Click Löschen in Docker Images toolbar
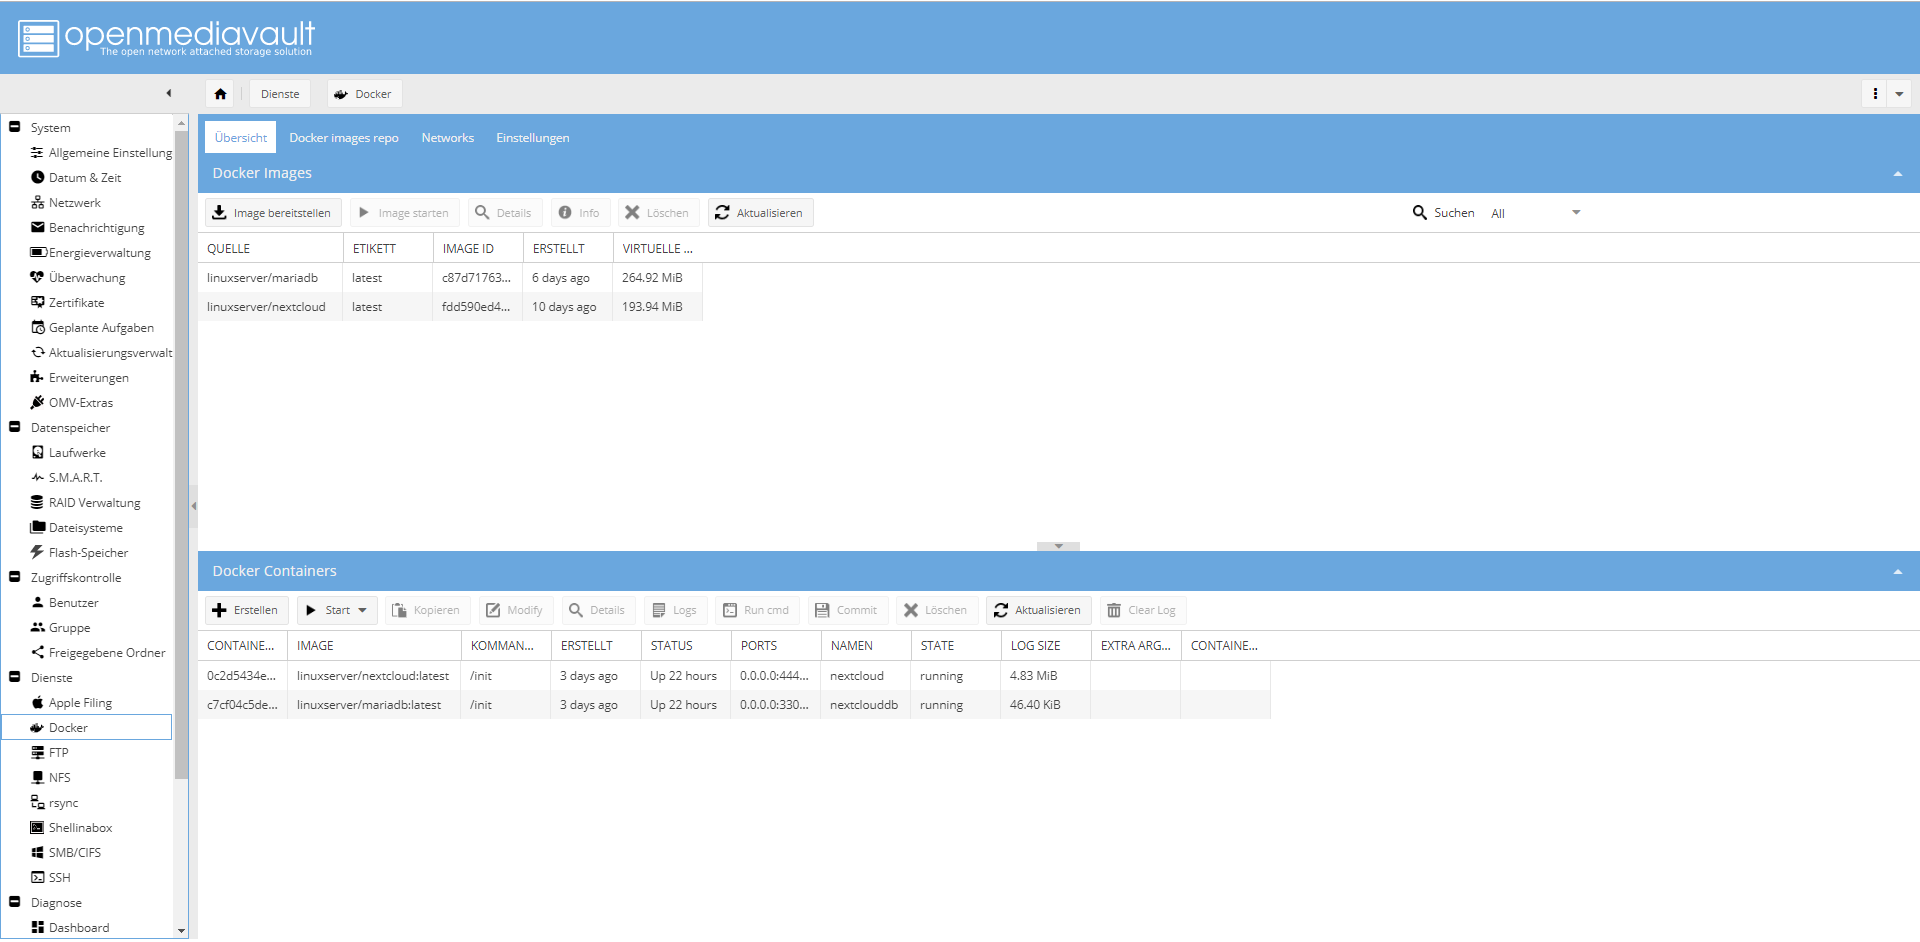The width and height of the screenshot is (1920, 942). [658, 213]
